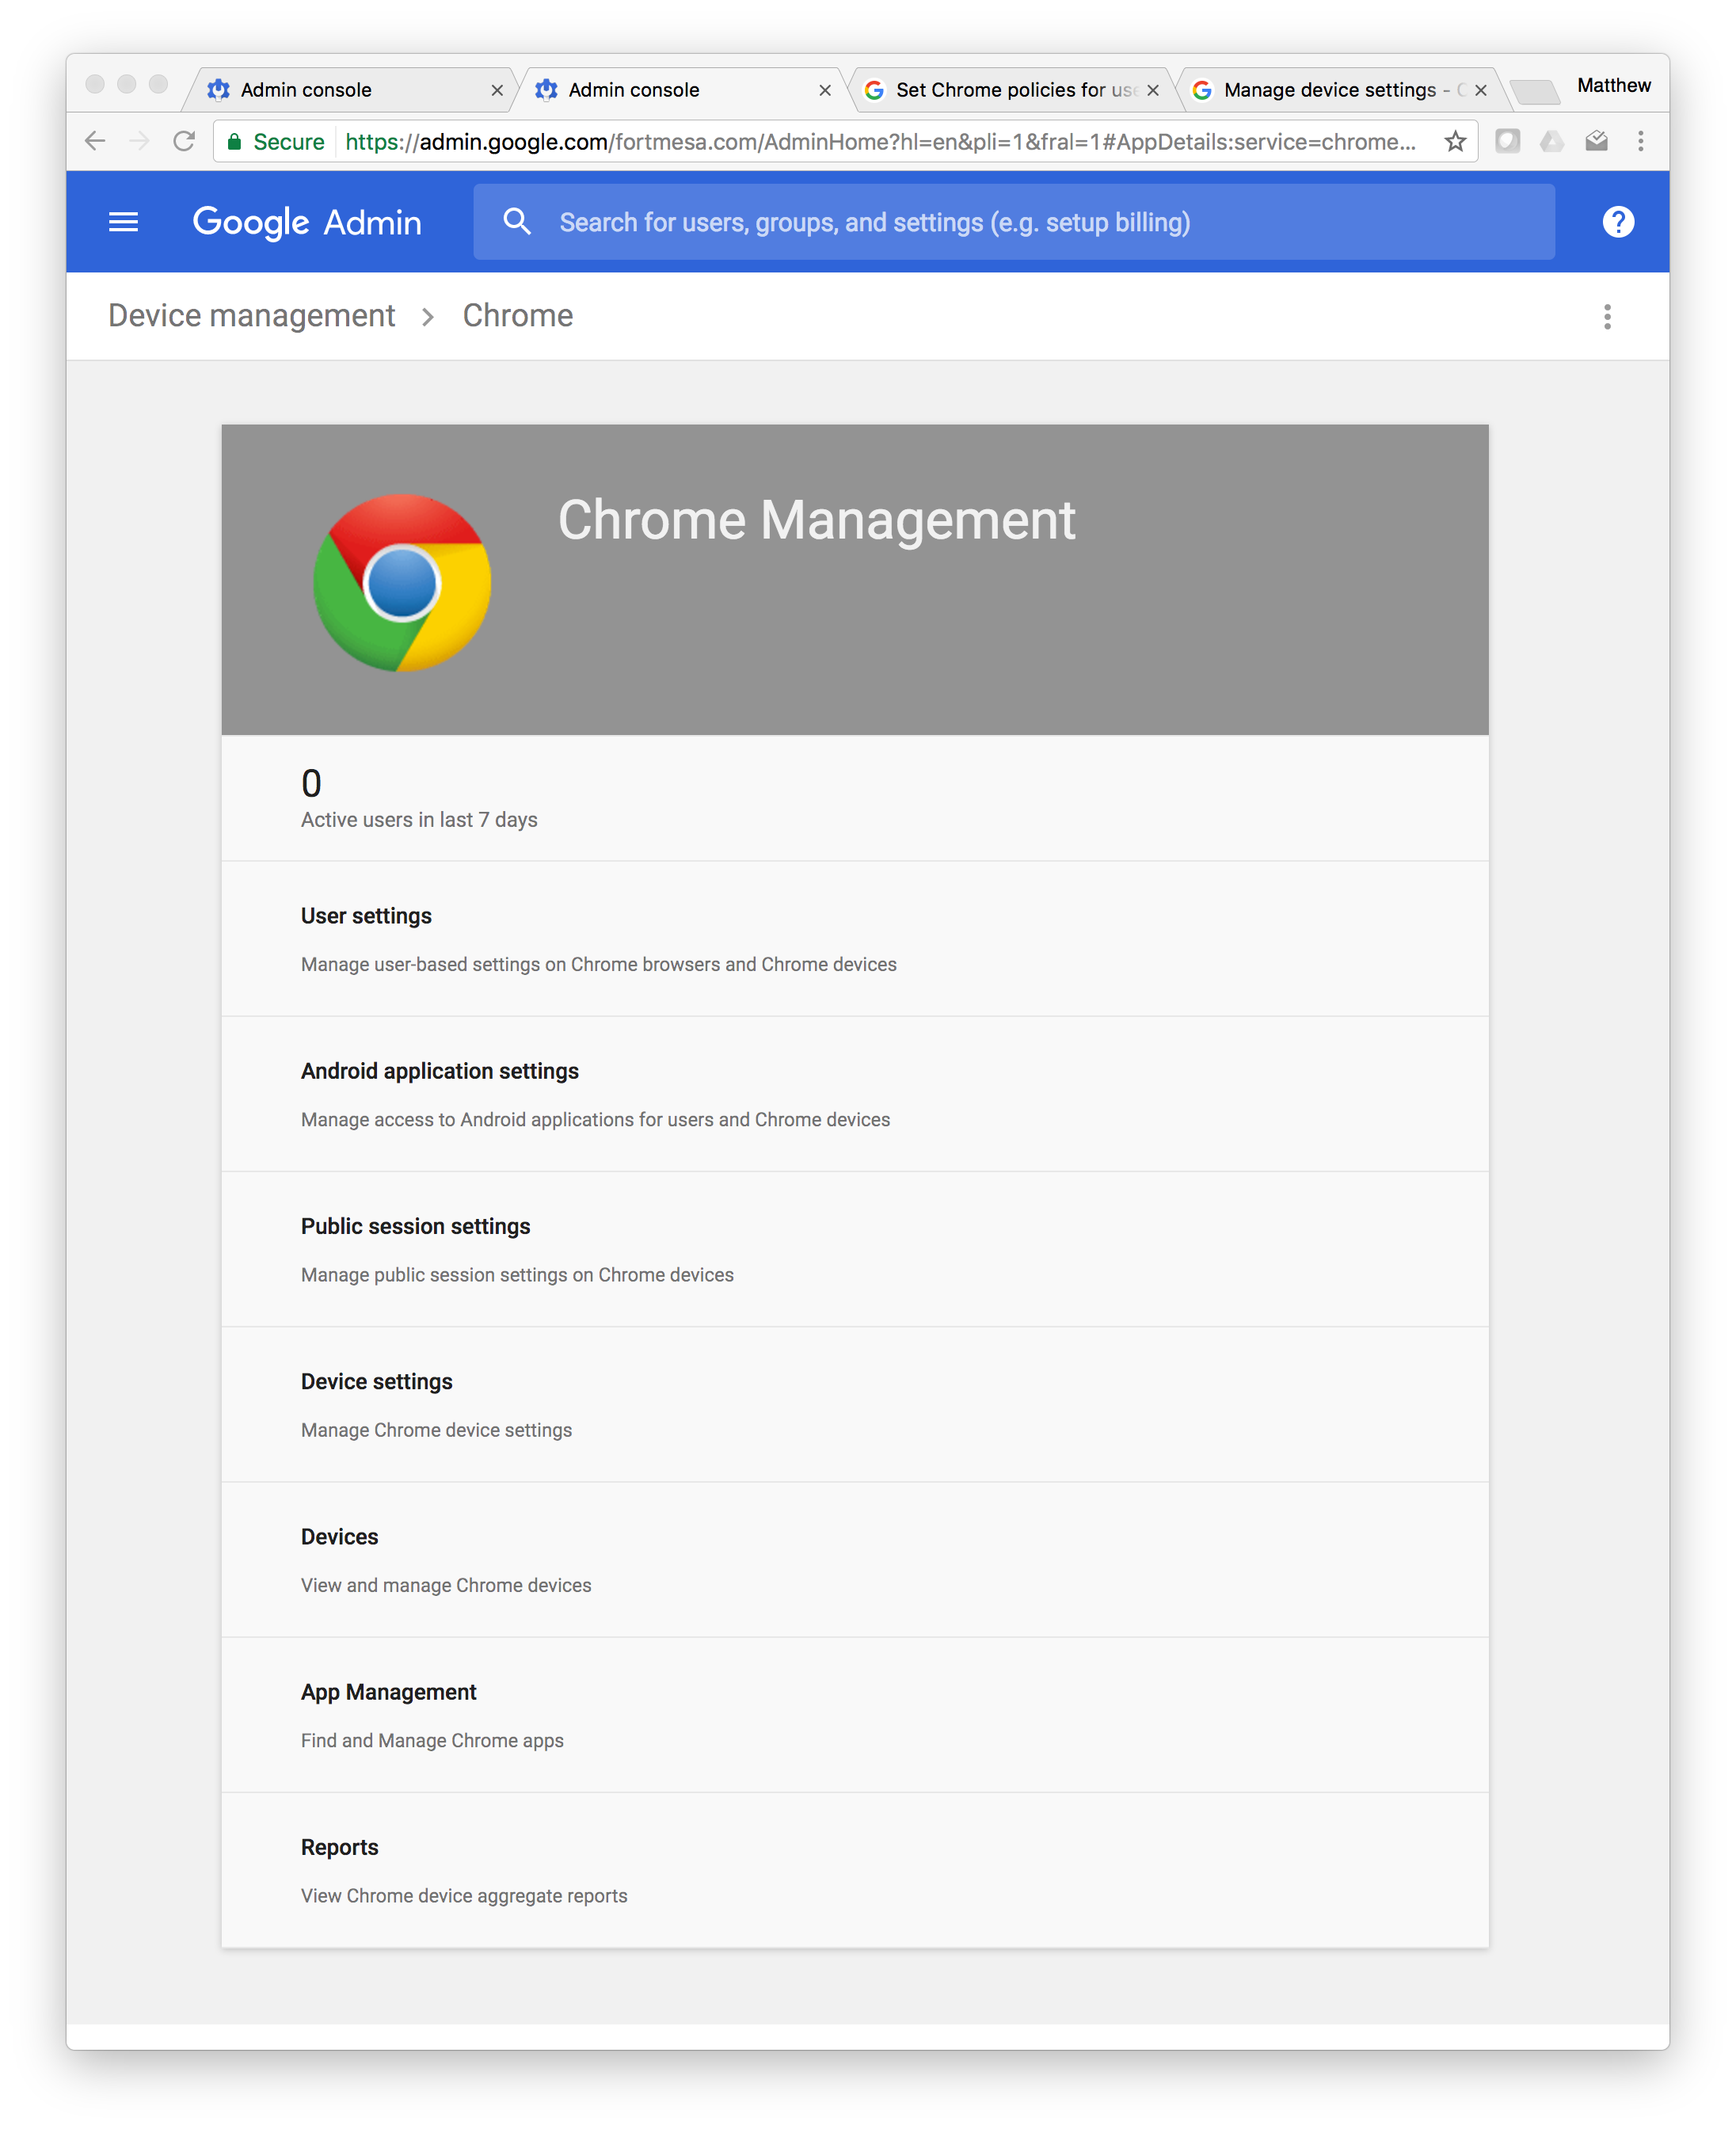
Task: Go to Device management breadcrumb
Action: (252, 316)
